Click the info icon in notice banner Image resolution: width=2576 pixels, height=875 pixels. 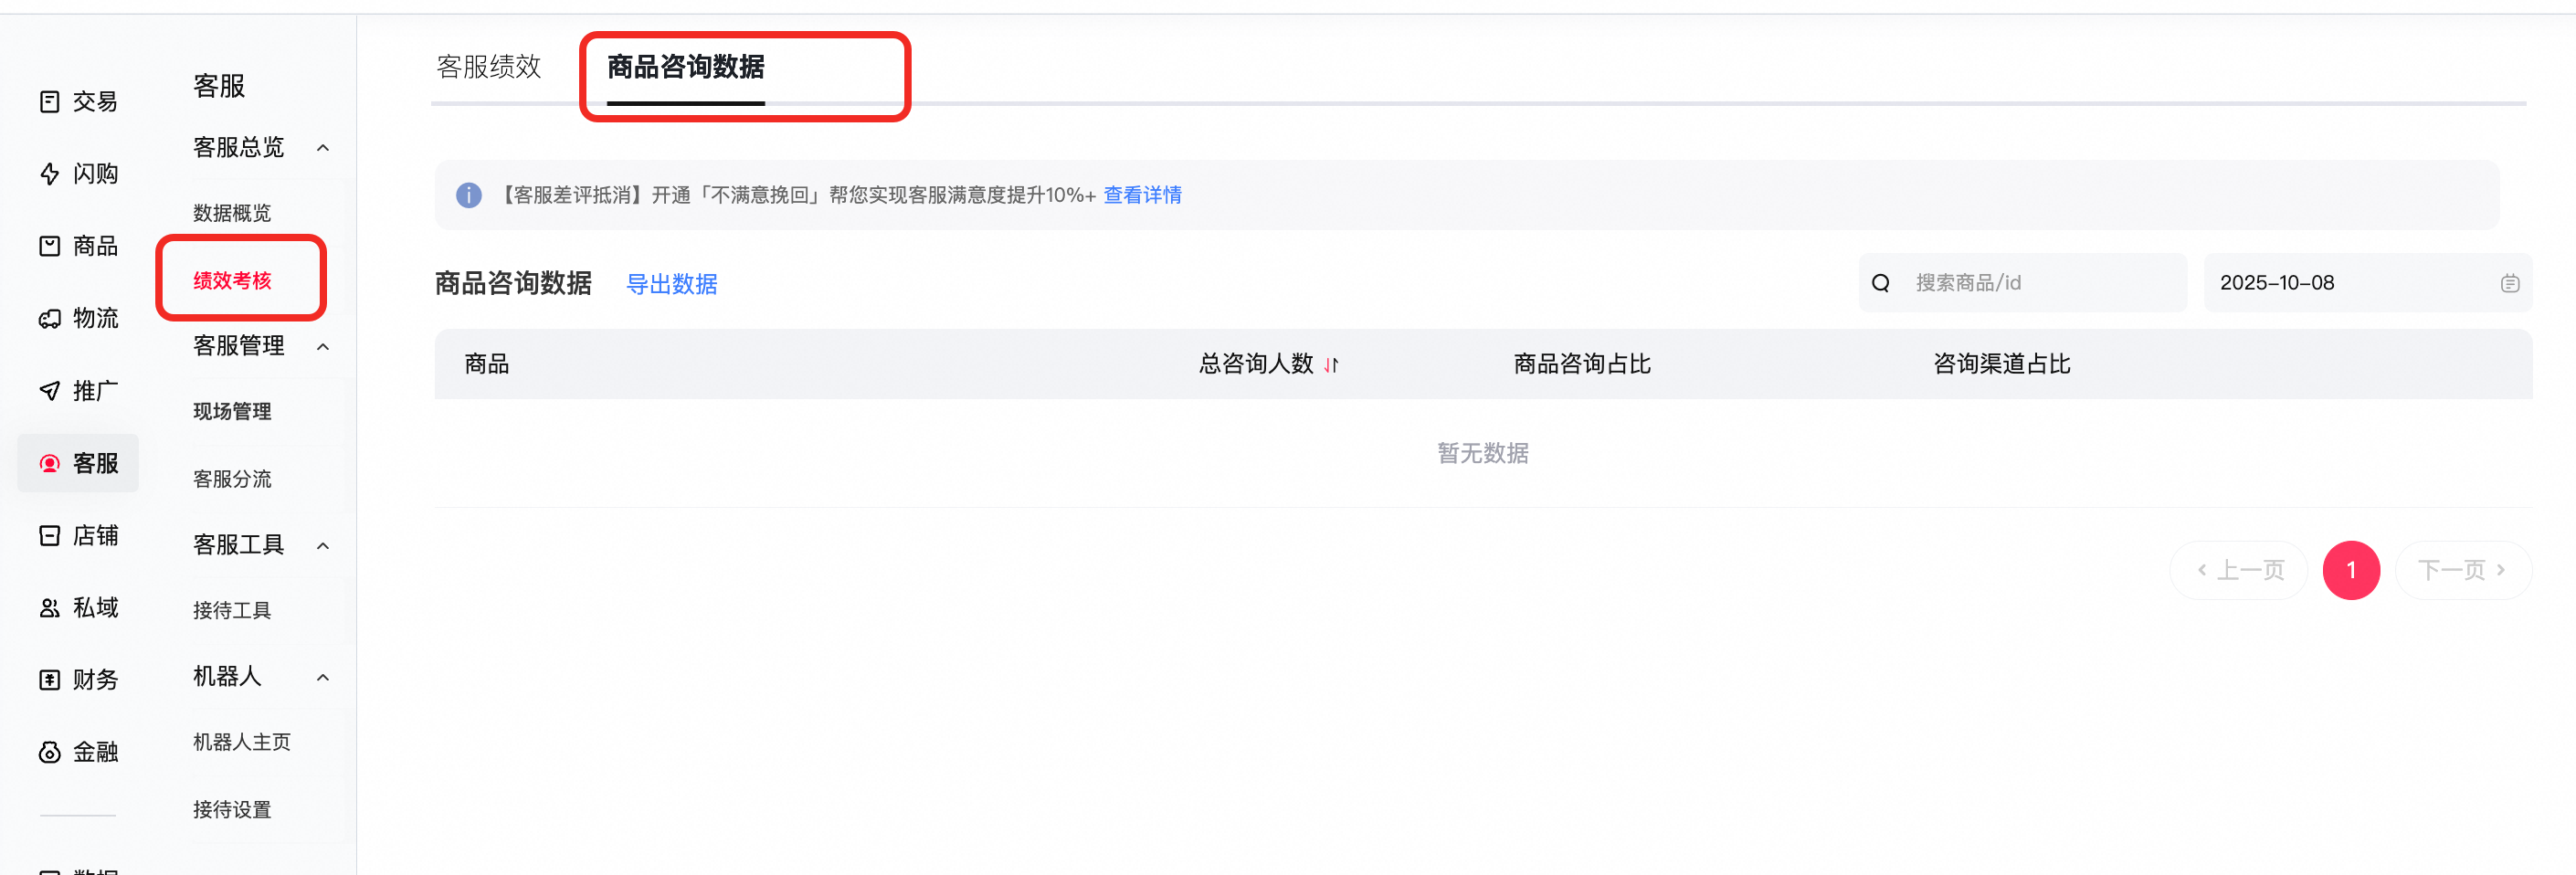468,195
